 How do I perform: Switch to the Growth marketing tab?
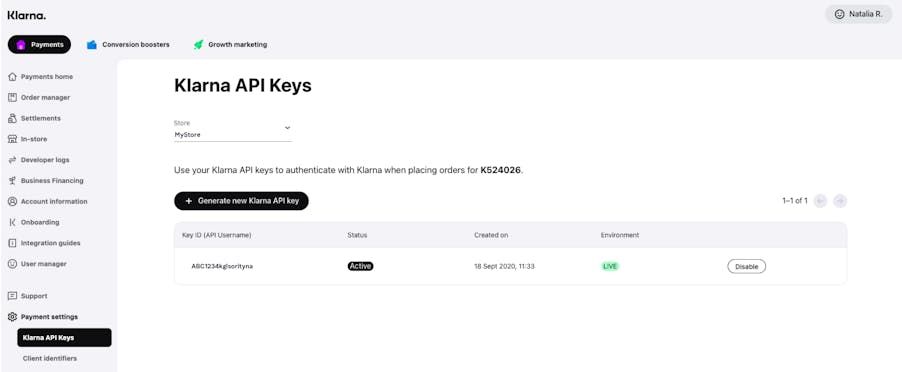(231, 44)
